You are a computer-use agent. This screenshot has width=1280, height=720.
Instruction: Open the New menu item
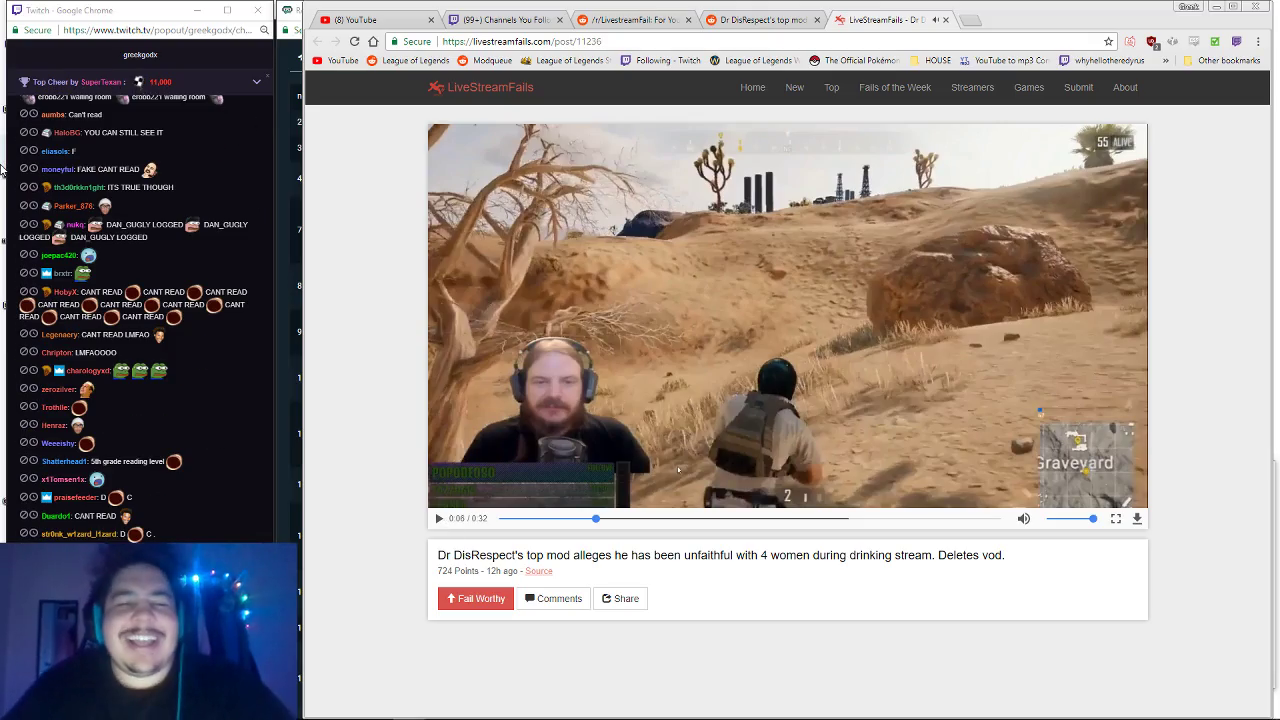[x=795, y=87]
